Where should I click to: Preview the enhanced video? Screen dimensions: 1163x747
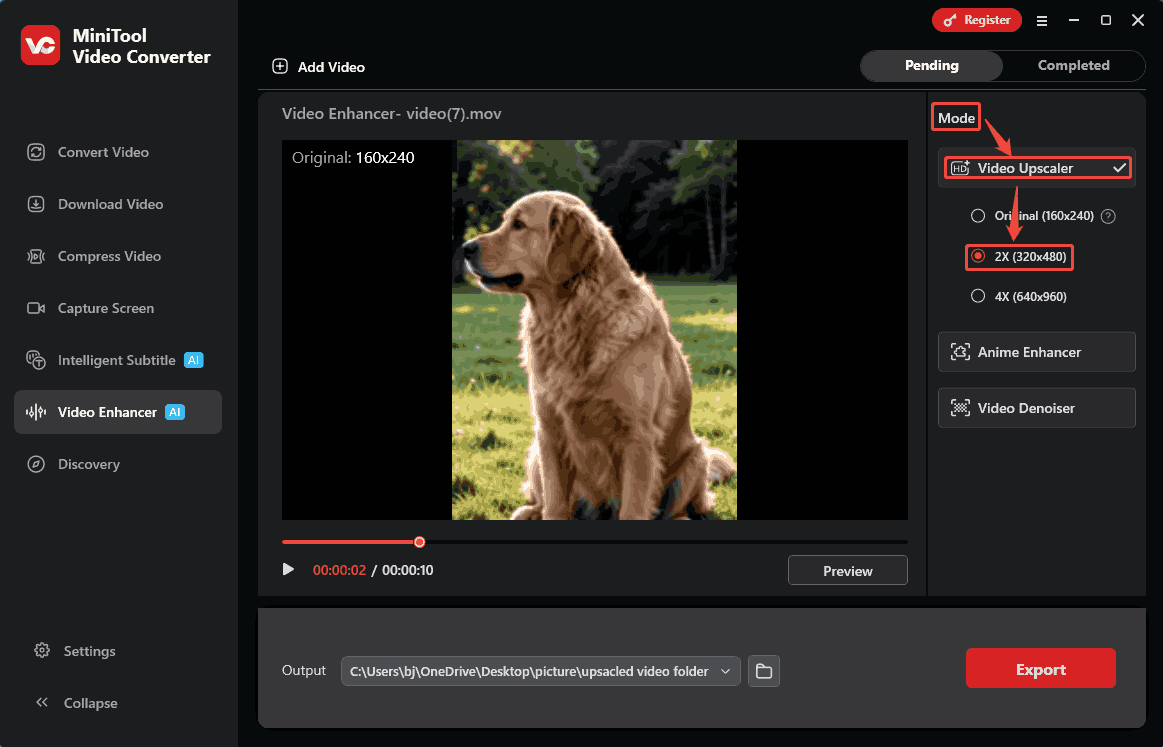[847, 570]
